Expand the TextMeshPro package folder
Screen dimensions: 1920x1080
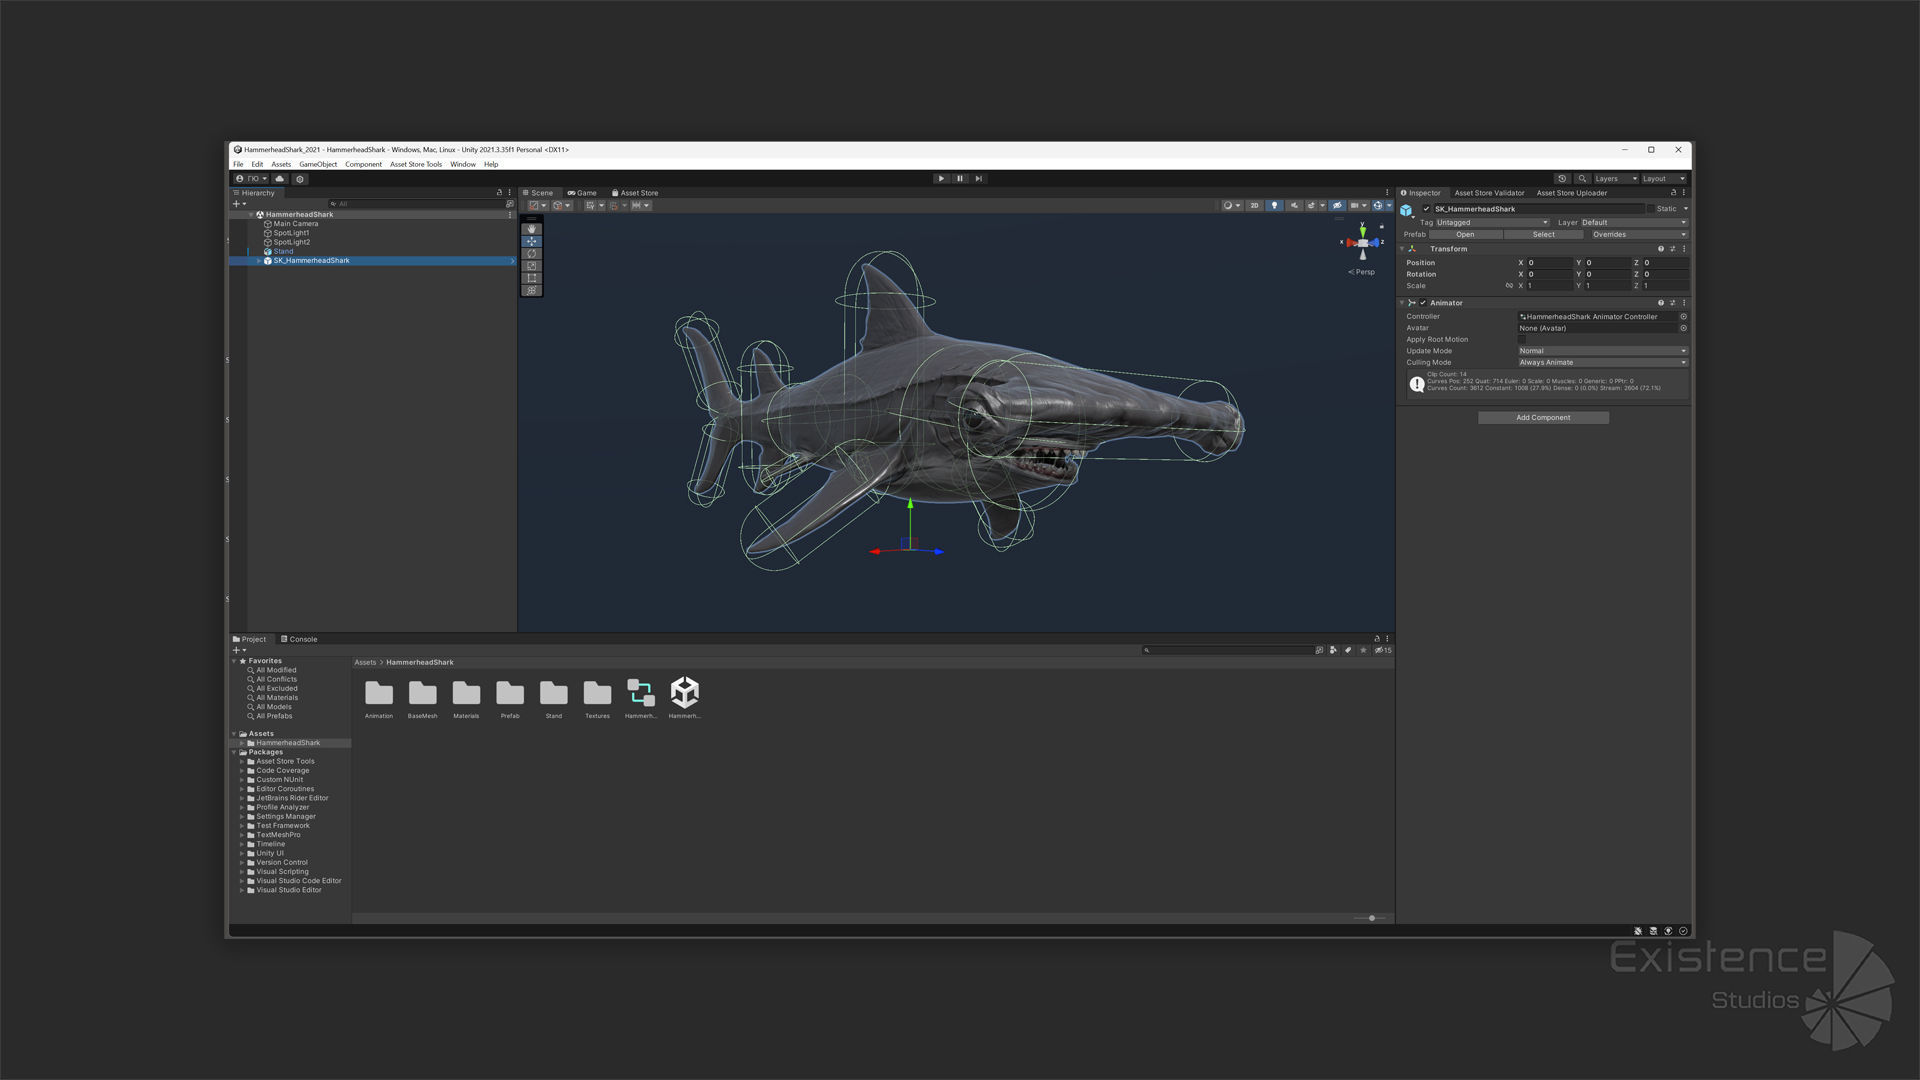[242, 835]
